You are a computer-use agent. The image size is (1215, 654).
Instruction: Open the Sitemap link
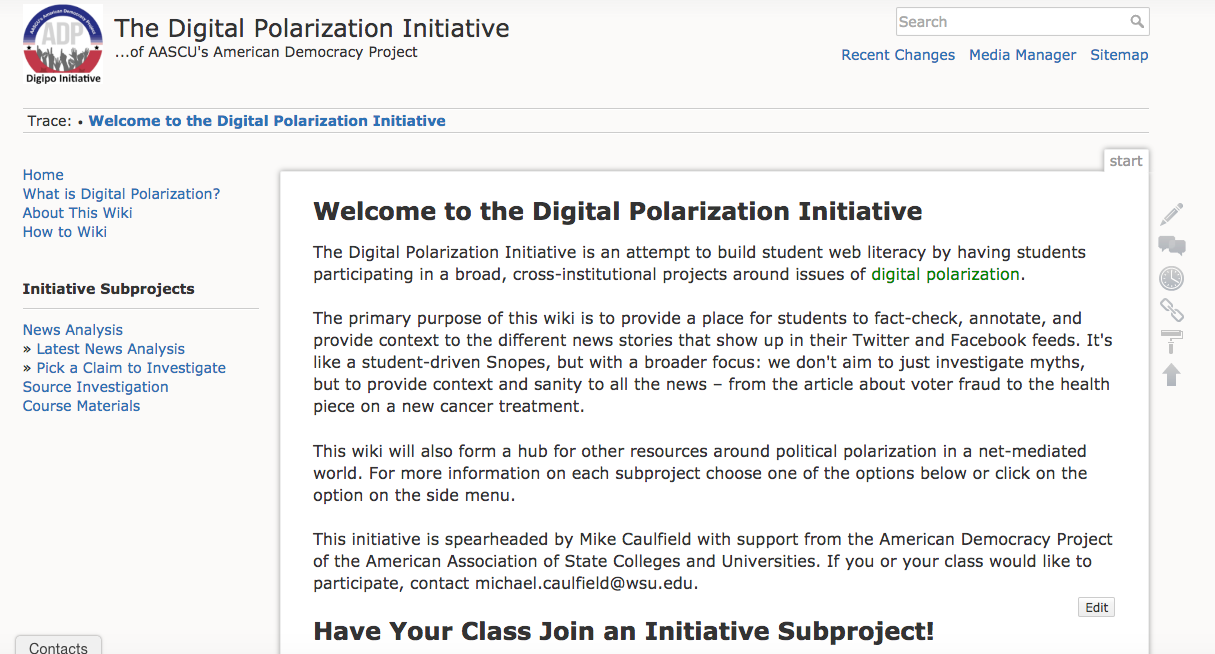pyautogui.click(x=1119, y=55)
